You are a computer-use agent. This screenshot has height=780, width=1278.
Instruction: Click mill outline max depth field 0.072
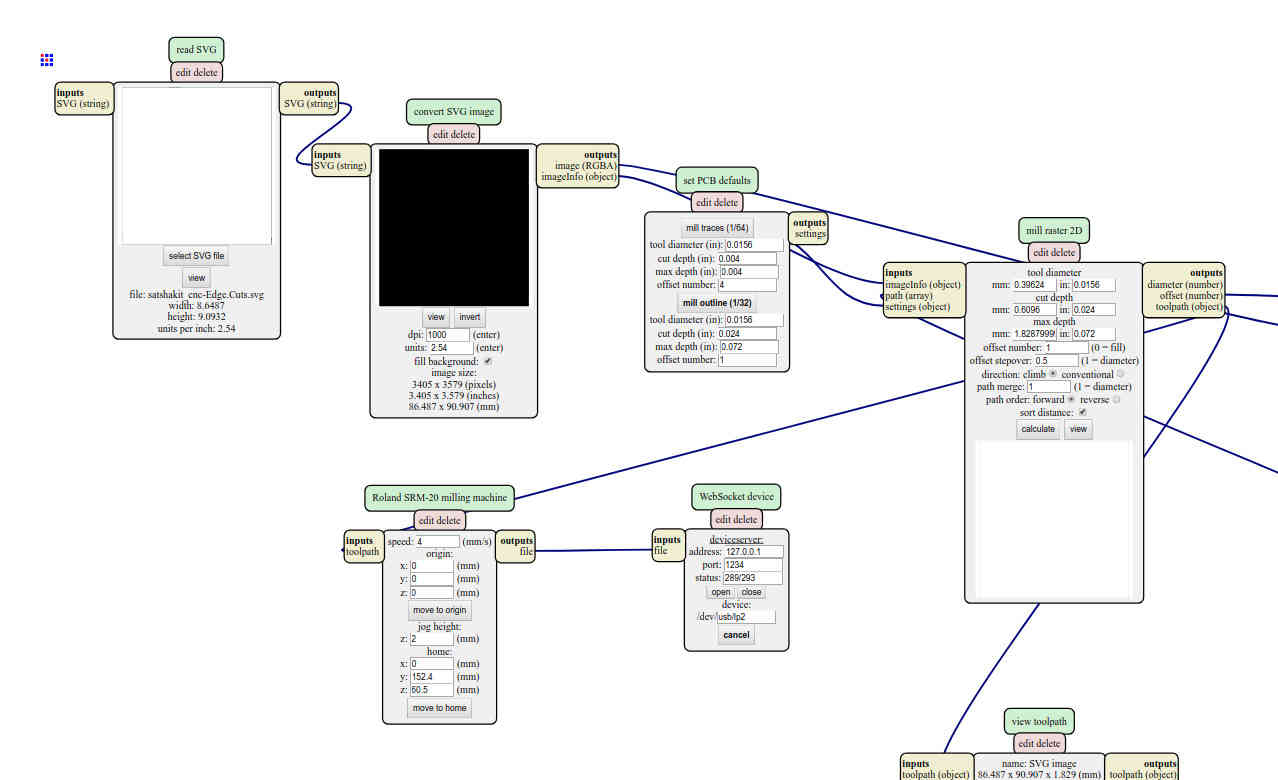(x=748, y=347)
